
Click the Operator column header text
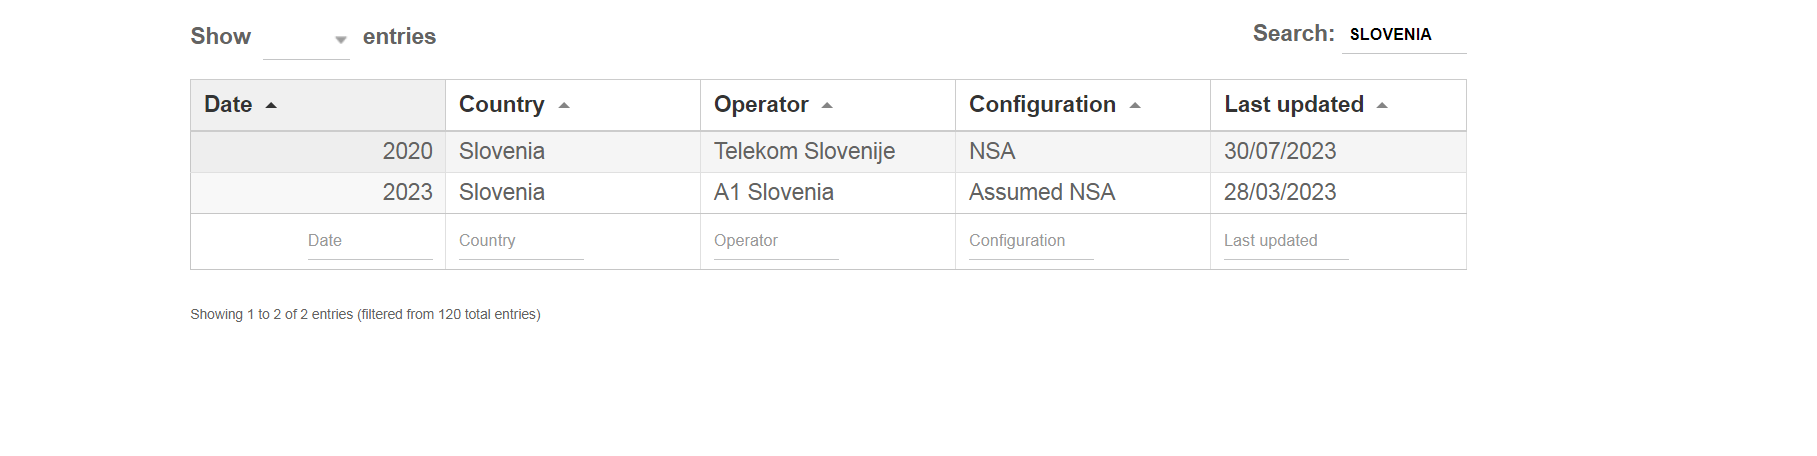(761, 105)
